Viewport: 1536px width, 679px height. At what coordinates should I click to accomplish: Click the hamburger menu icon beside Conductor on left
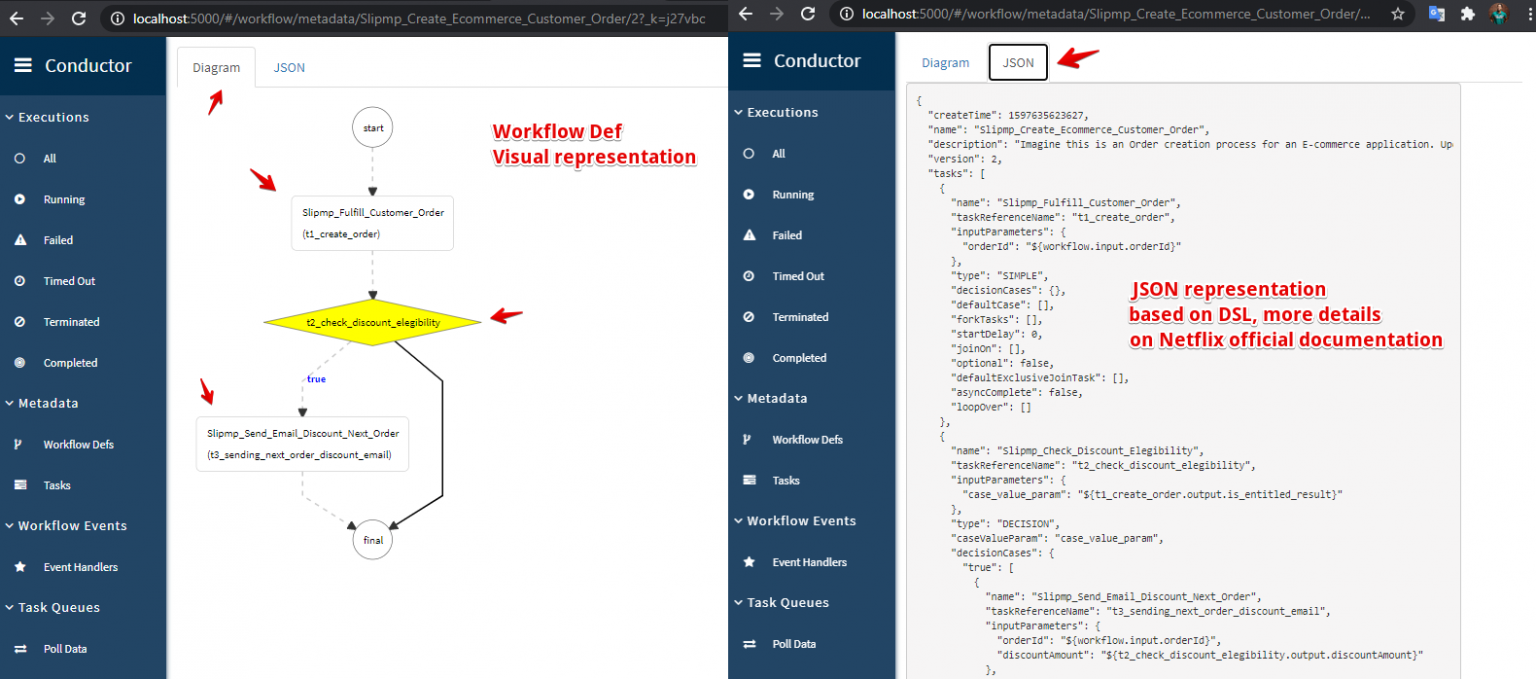[23, 66]
